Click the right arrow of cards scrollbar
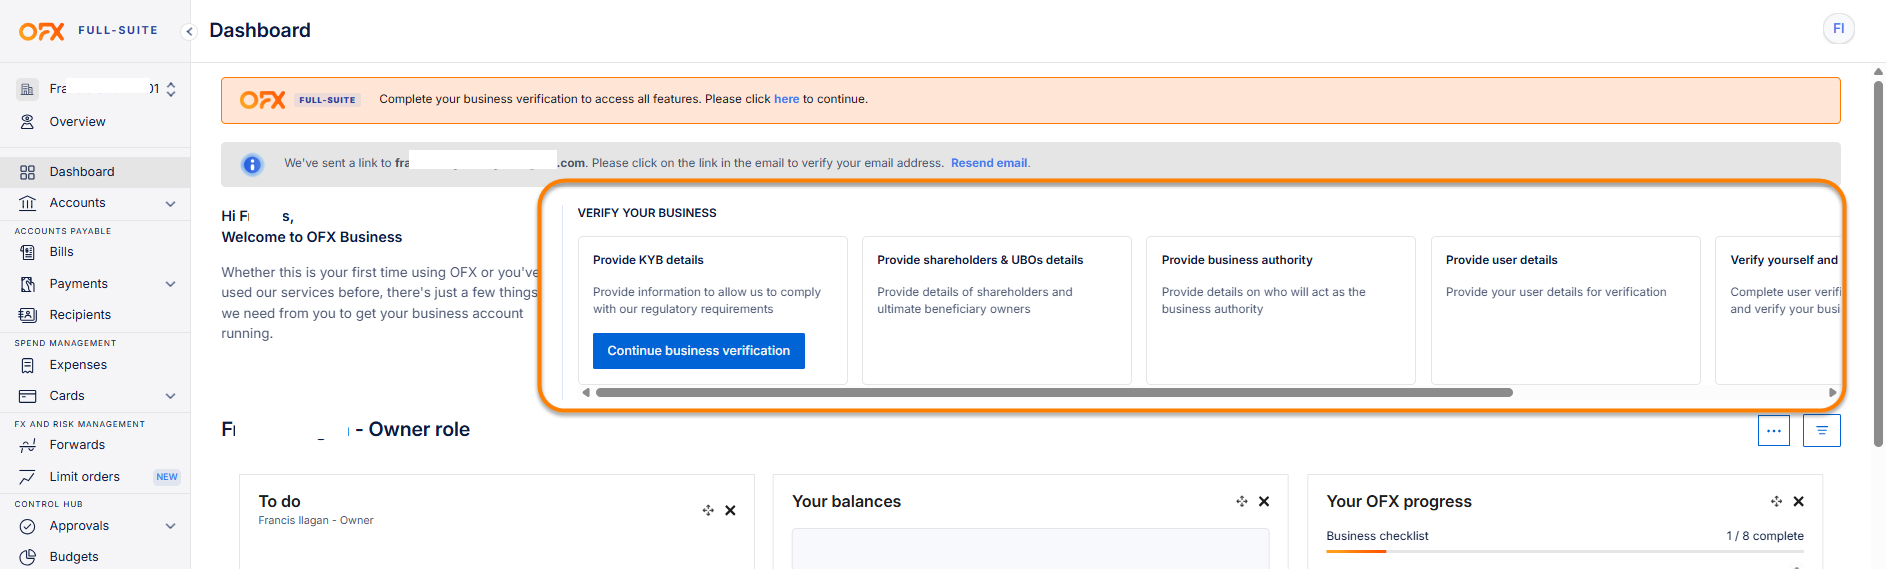This screenshot has height=569, width=1886. pyautogui.click(x=1832, y=393)
